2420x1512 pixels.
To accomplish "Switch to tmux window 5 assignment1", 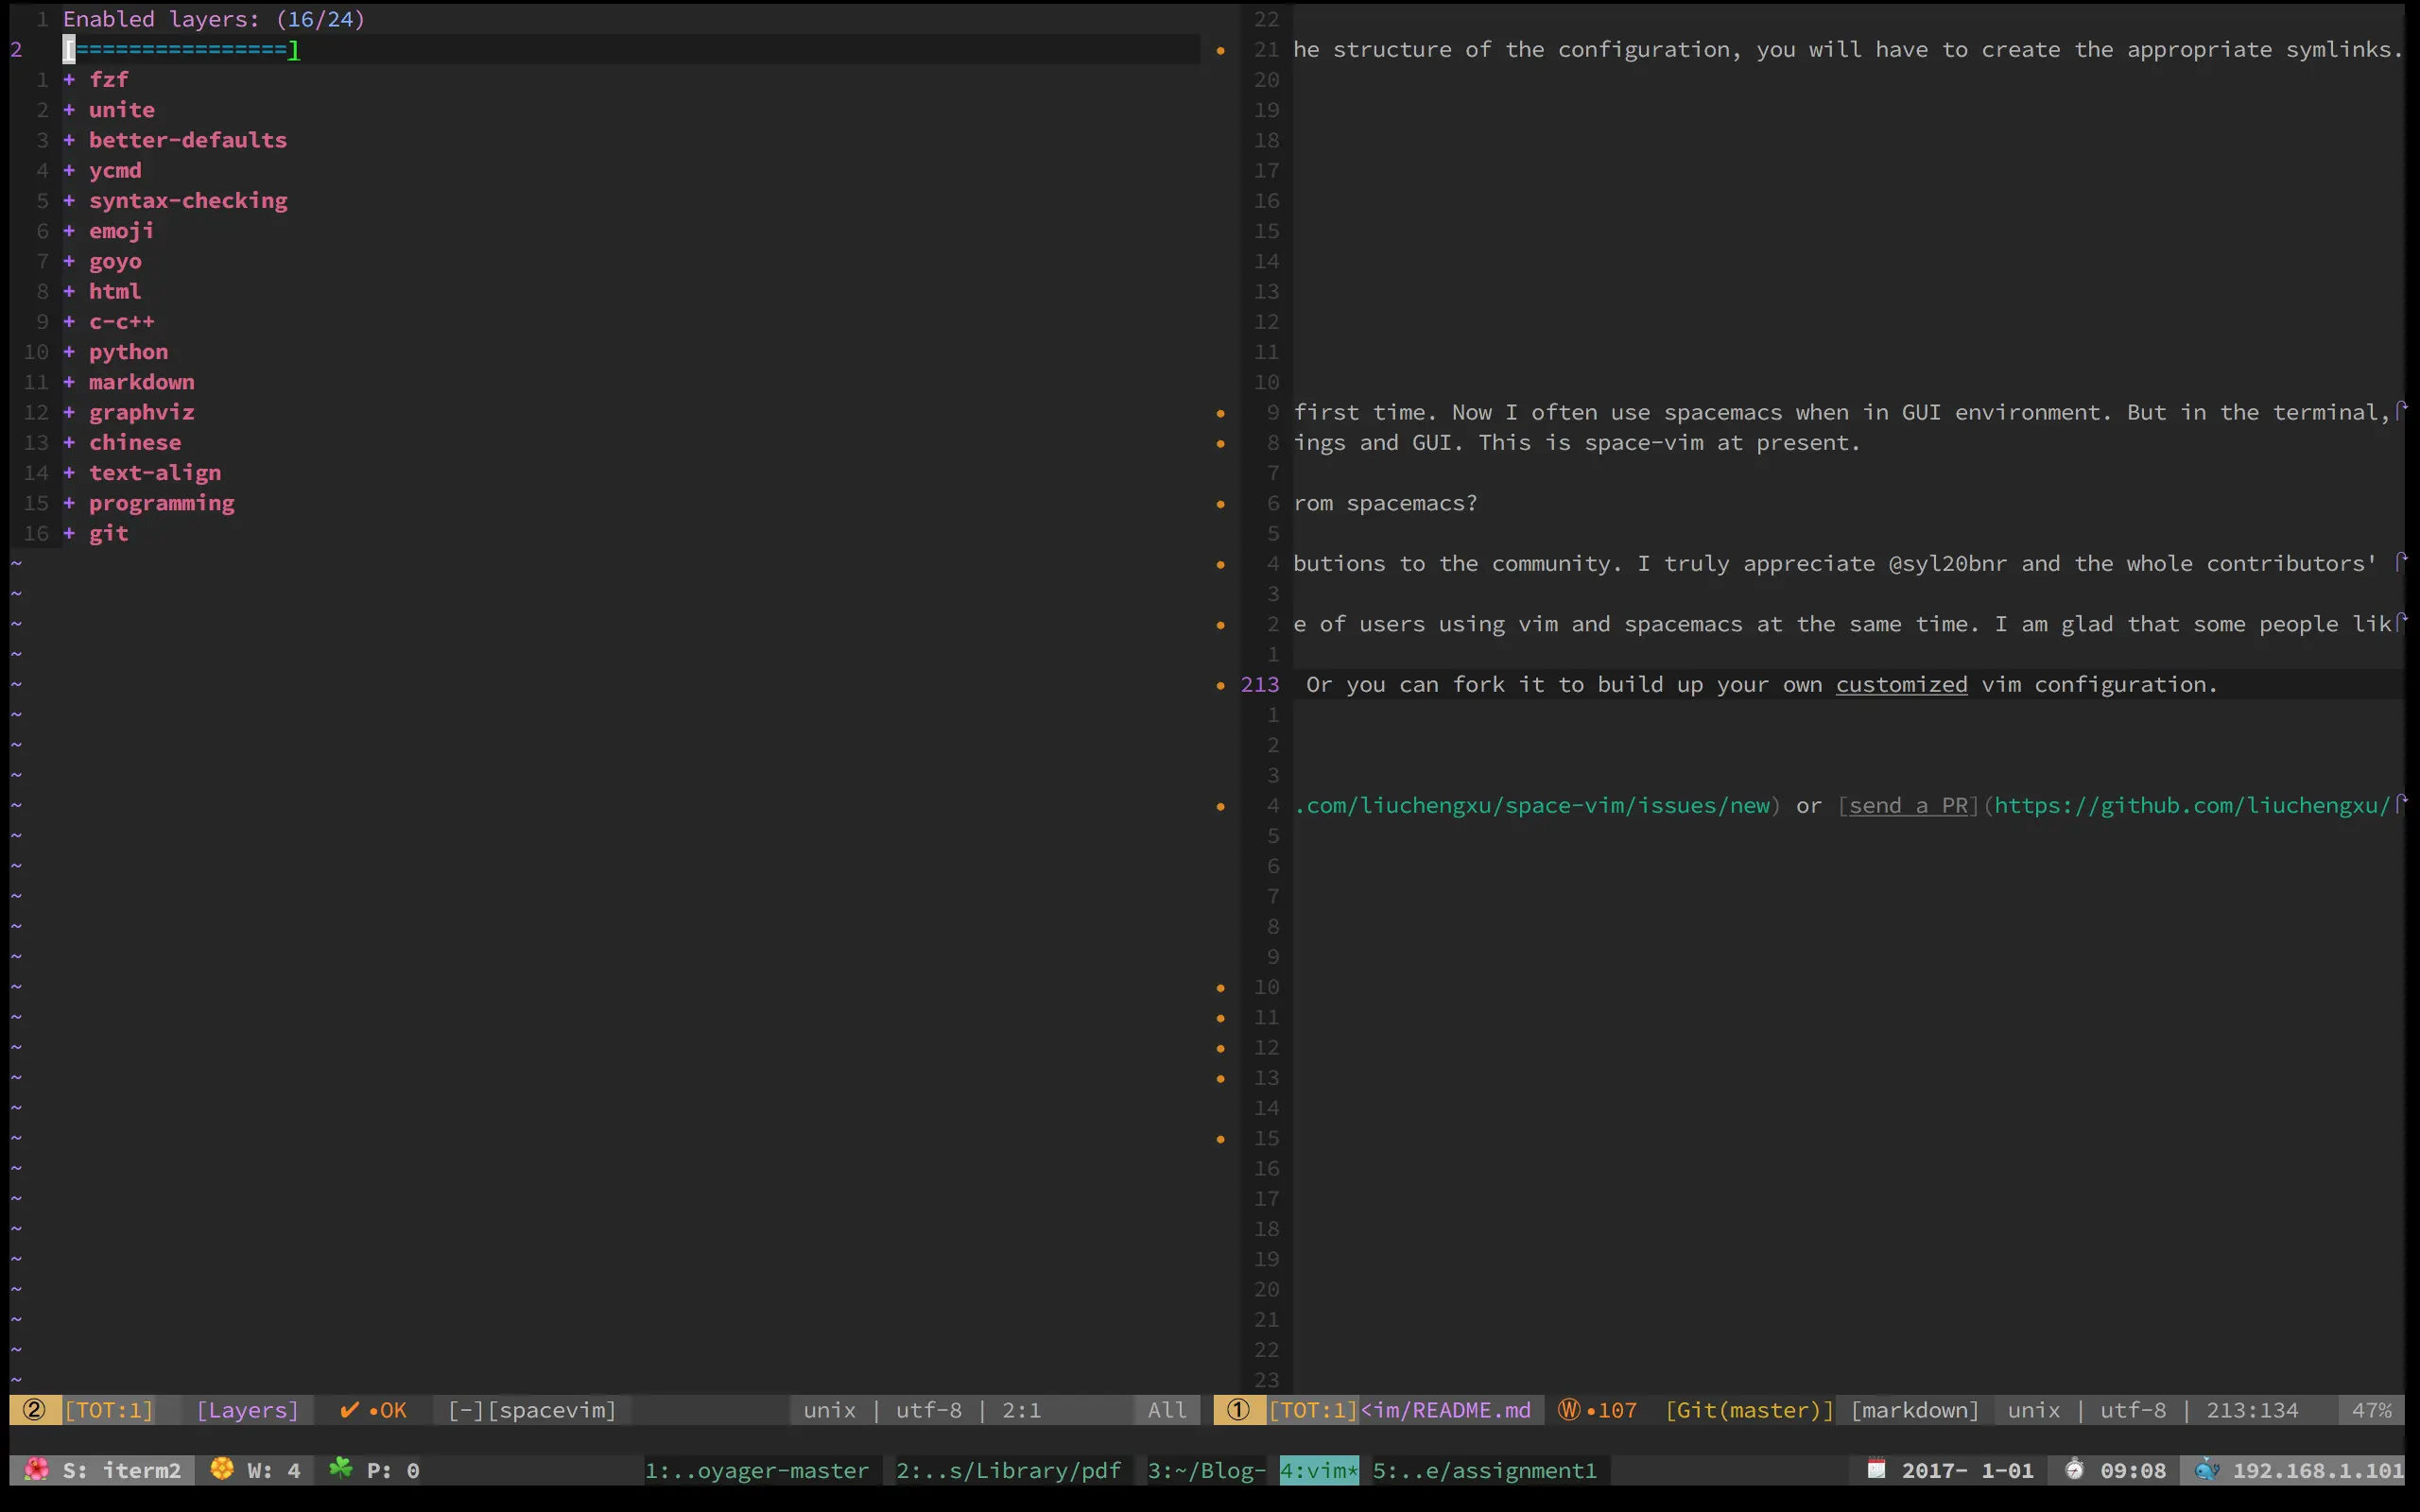I will pyautogui.click(x=1484, y=1470).
